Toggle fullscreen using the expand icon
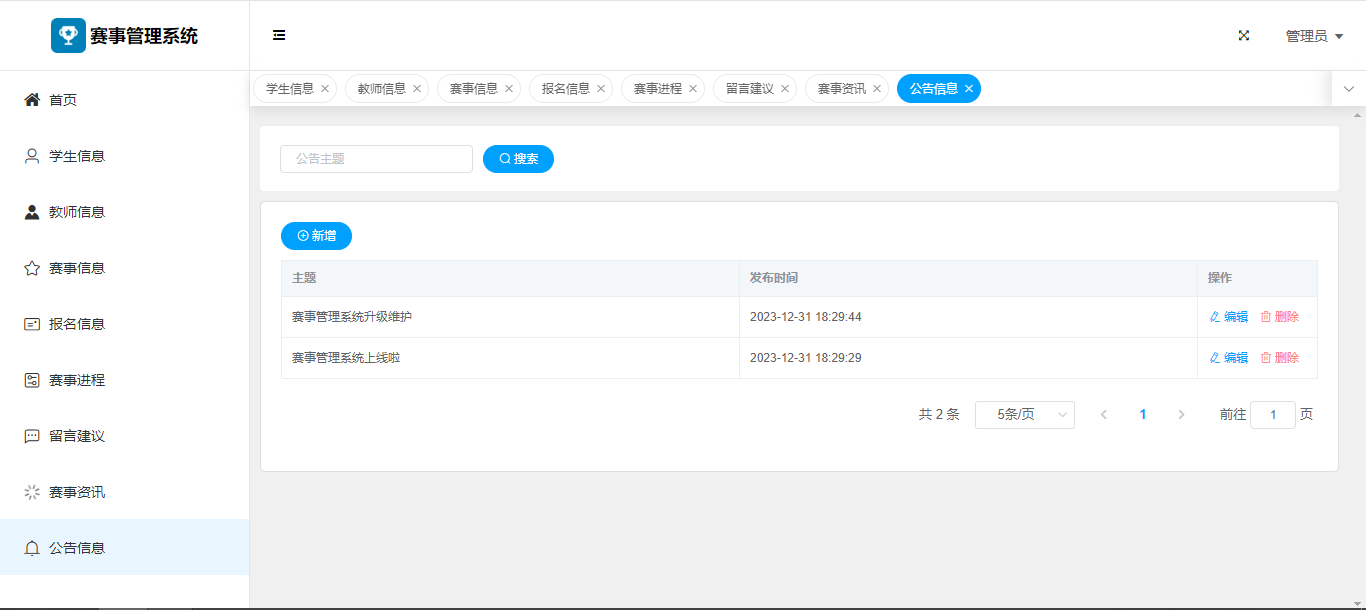The height and width of the screenshot is (610, 1366). pos(1244,35)
